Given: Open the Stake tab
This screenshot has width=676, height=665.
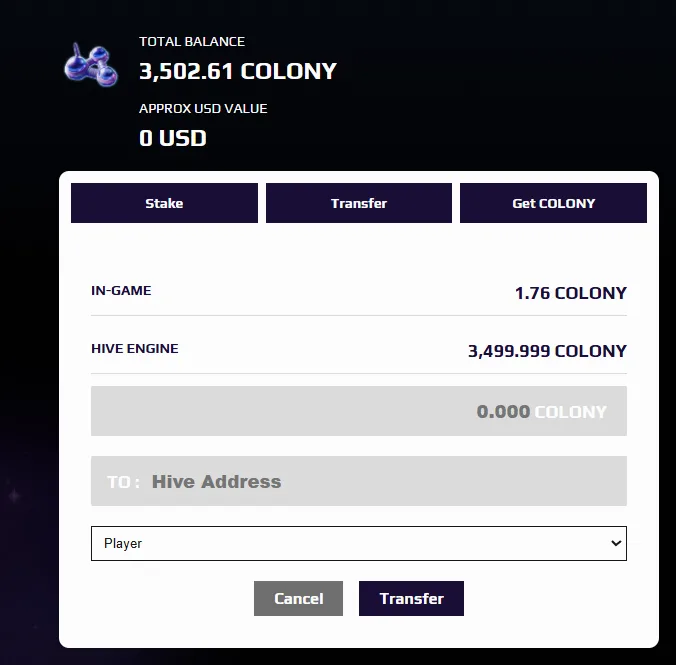Looking at the screenshot, I should click(x=164, y=203).
